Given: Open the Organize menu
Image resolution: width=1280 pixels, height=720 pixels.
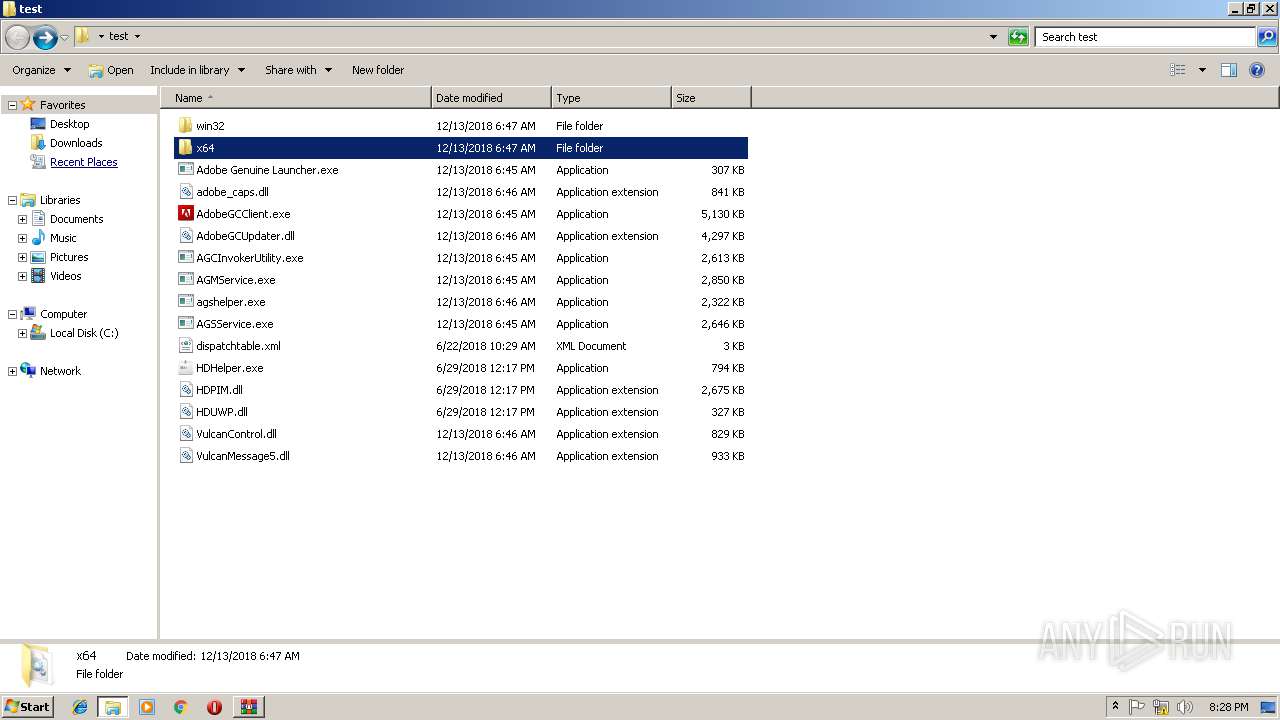Looking at the screenshot, I should click(42, 70).
